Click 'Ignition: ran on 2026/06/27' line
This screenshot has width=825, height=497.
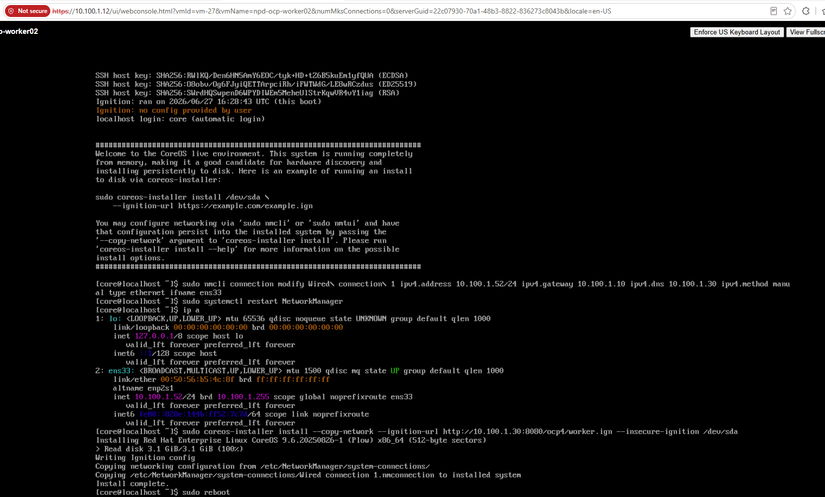208,102
